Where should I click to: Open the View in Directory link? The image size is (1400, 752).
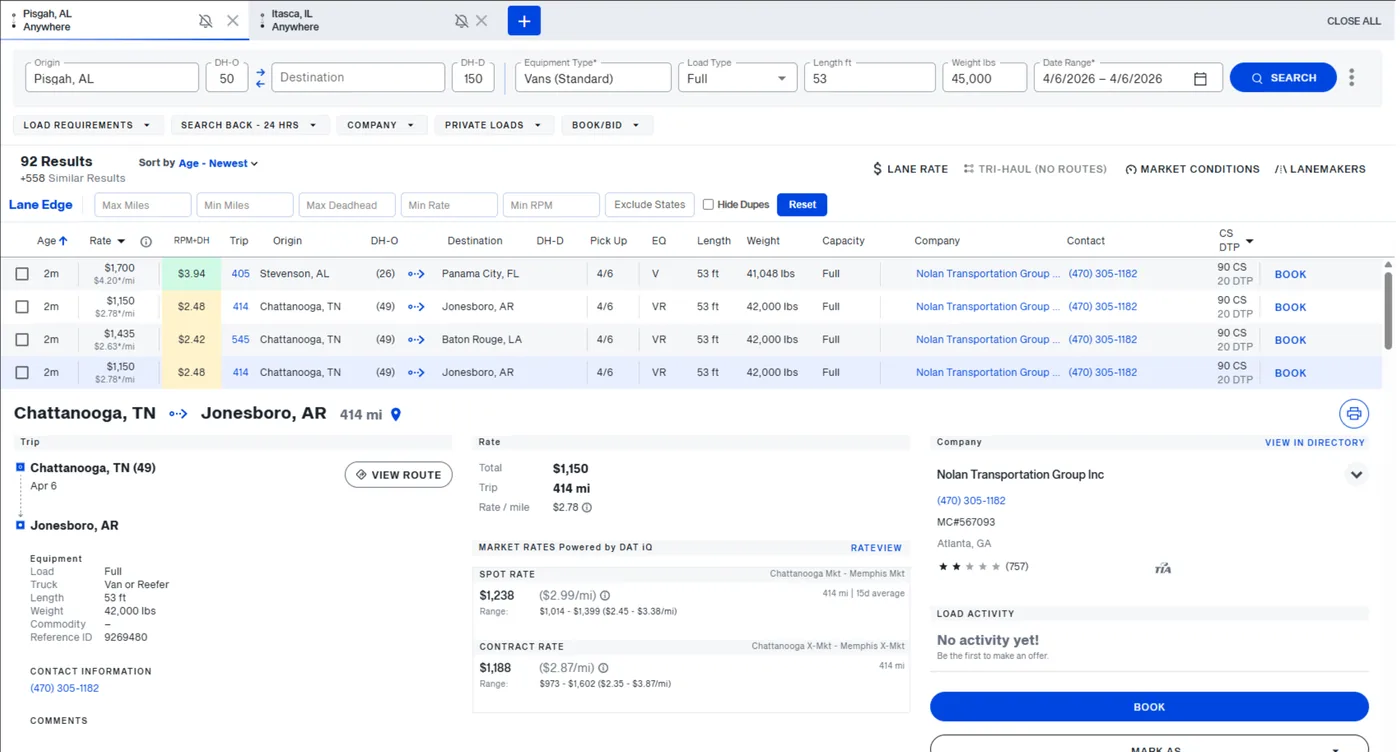[1314, 442]
